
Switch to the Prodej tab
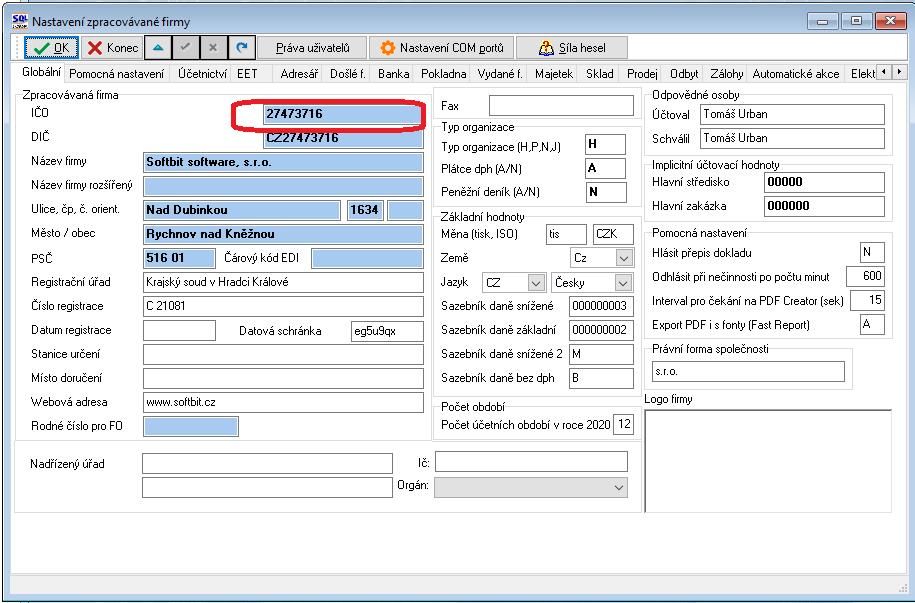pos(642,74)
